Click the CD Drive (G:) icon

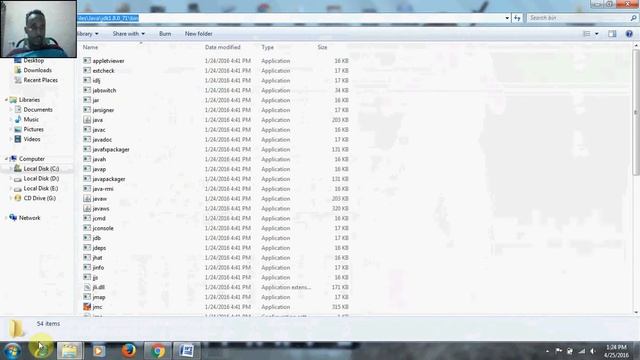pyautogui.click(x=18, y=198)
